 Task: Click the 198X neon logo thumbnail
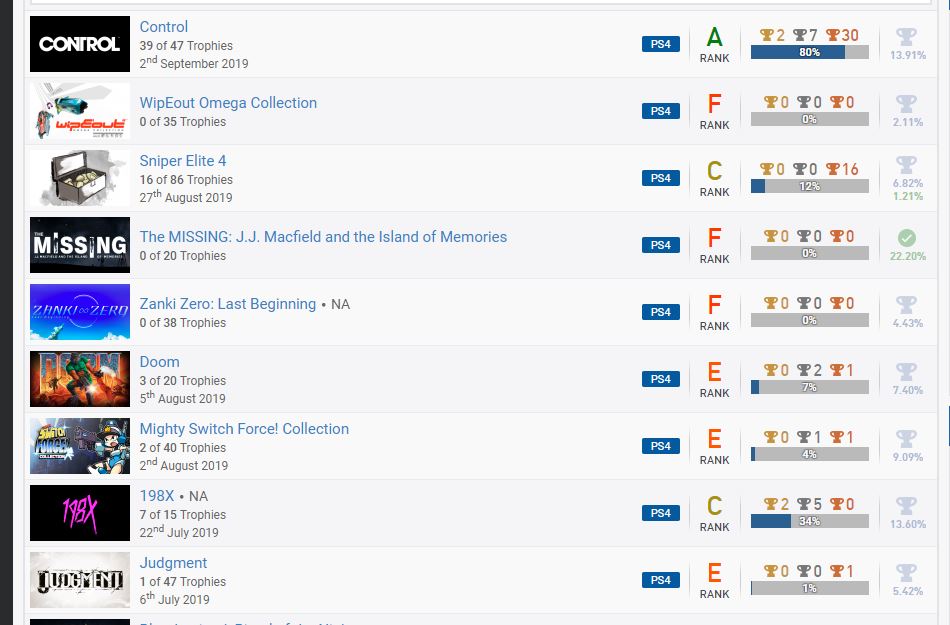point(80,513)
